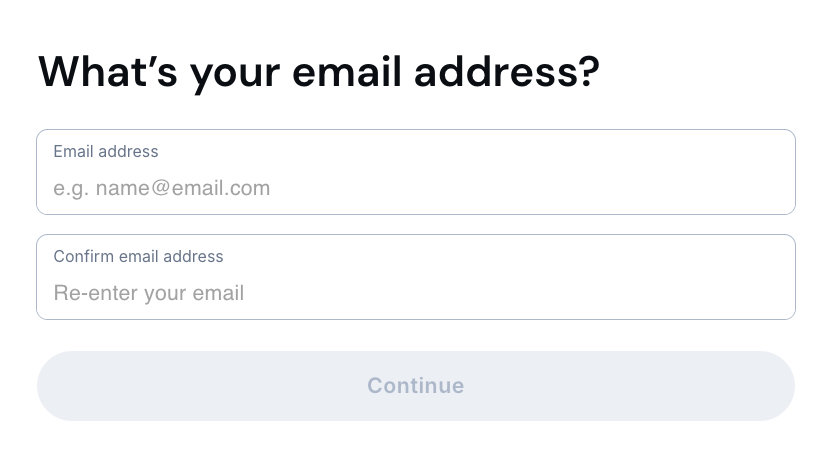The width and height of the screenshot is (840, 462).
Task: Tap the greyed-out Continue pill button
Action: click(x=415, y=386)
